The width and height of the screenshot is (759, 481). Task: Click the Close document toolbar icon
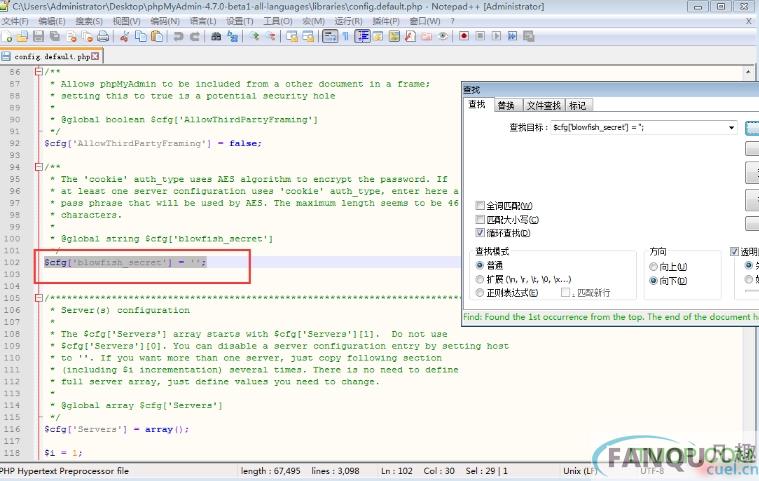pyautogui.click(x=72, y=36)
